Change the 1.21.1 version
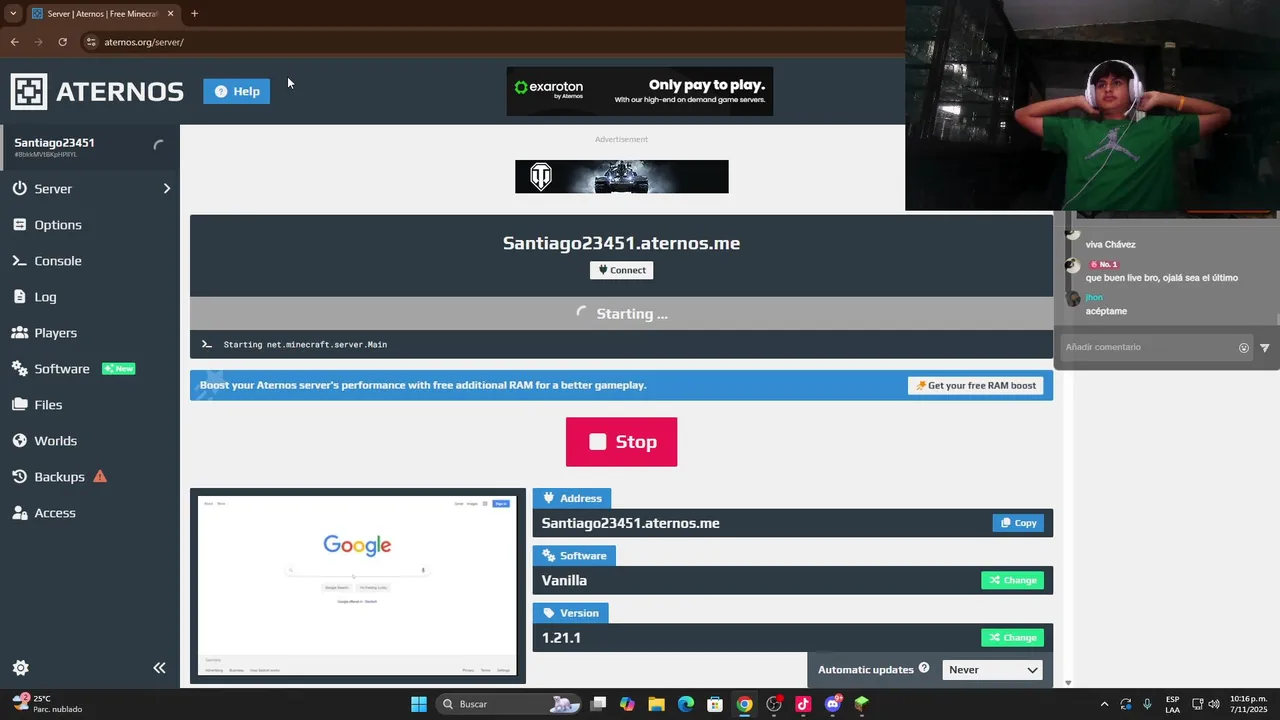 pos(1012,637)
